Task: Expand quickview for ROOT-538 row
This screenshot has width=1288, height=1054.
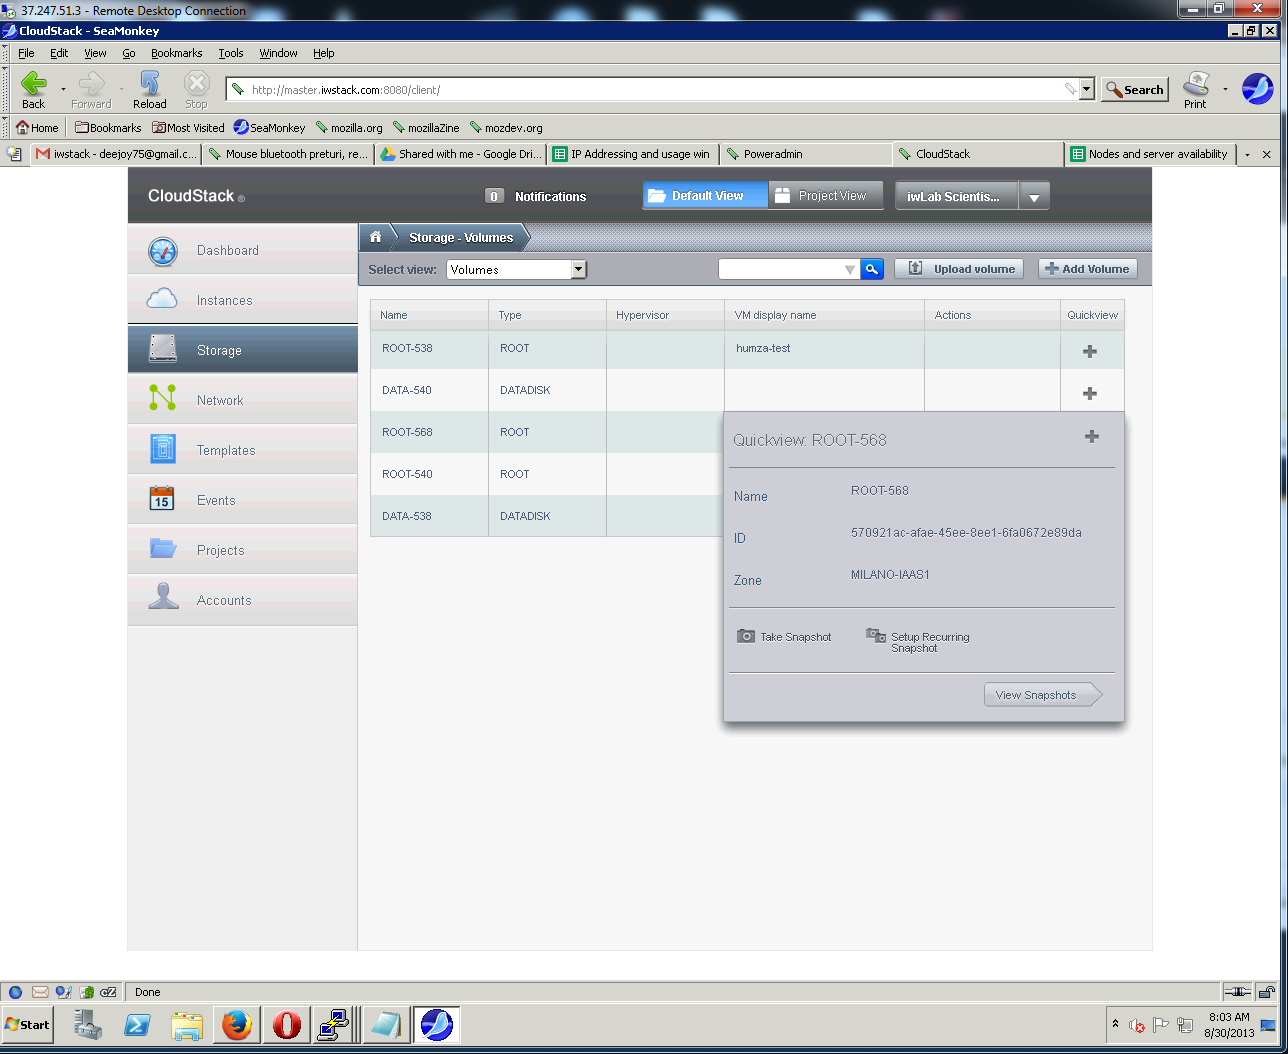Action: point(1090,351)
